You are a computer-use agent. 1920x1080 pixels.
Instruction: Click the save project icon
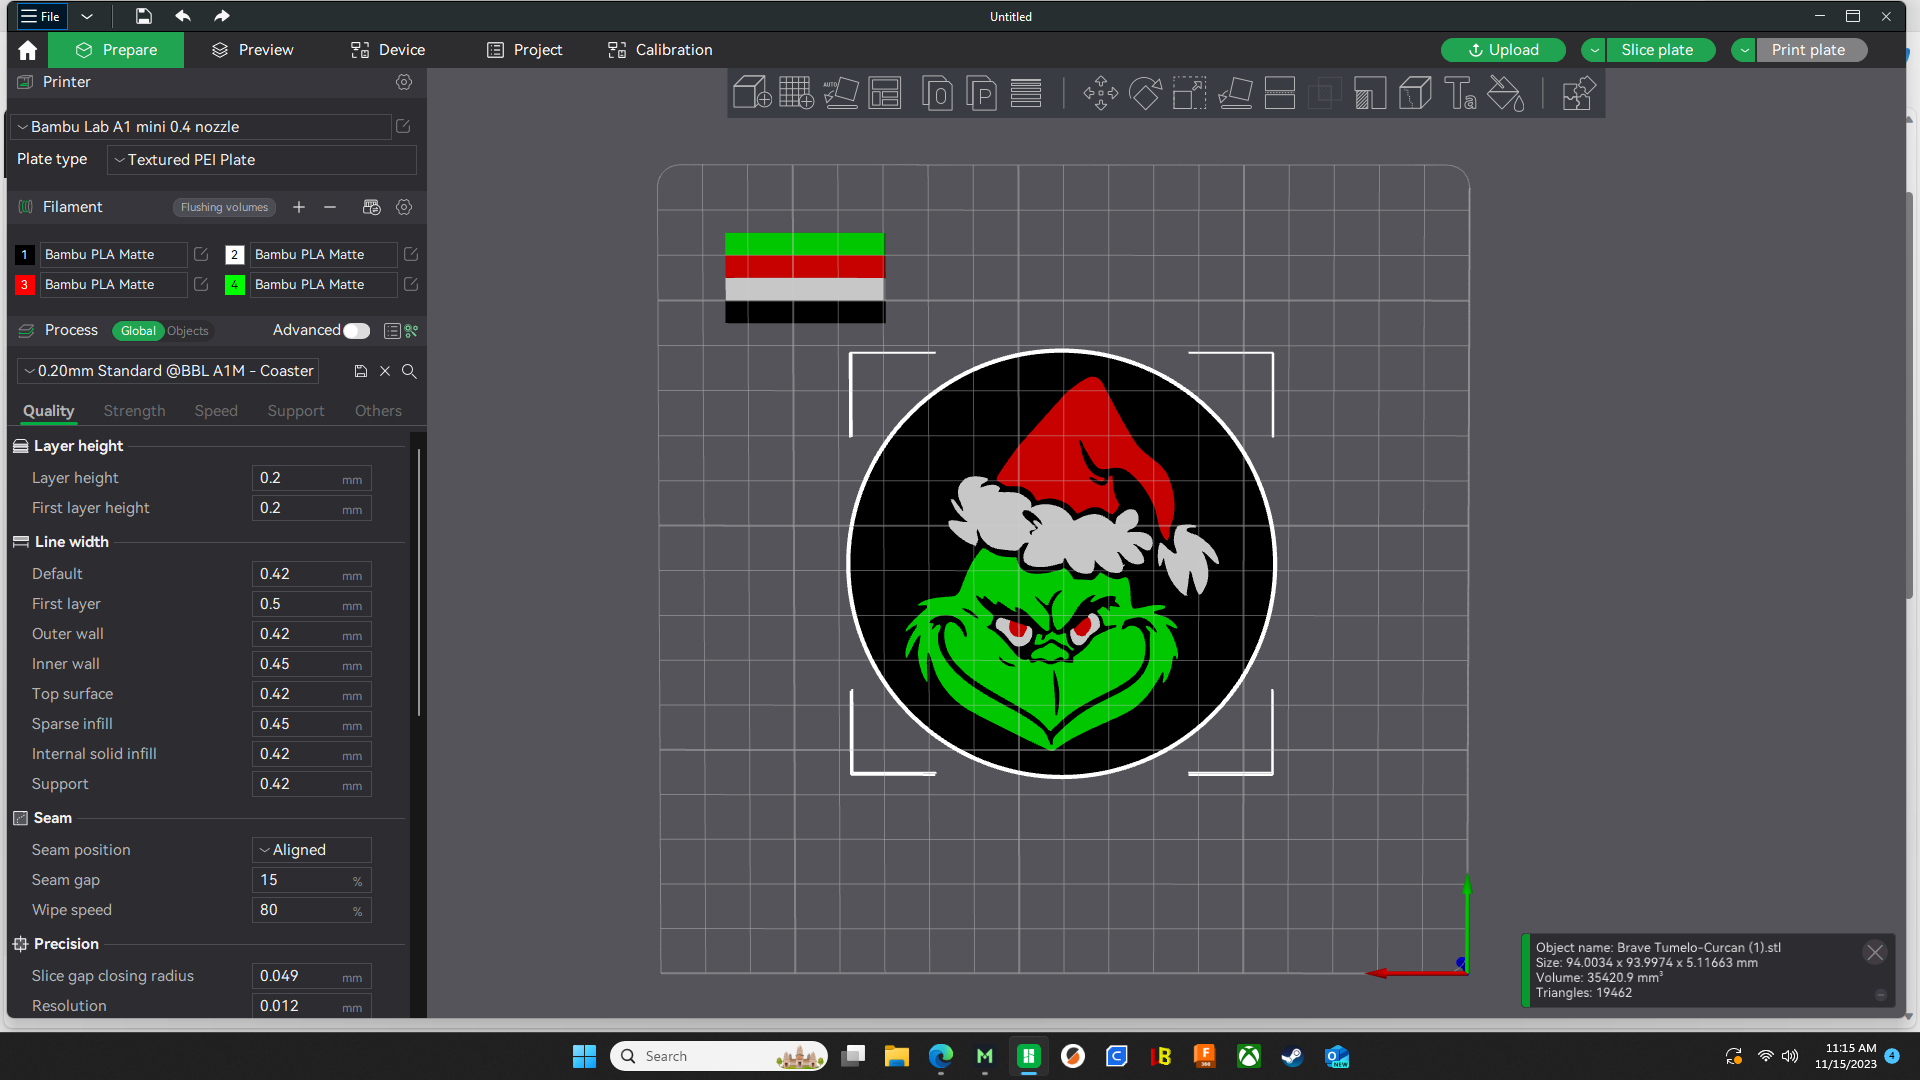pos(143,16)
